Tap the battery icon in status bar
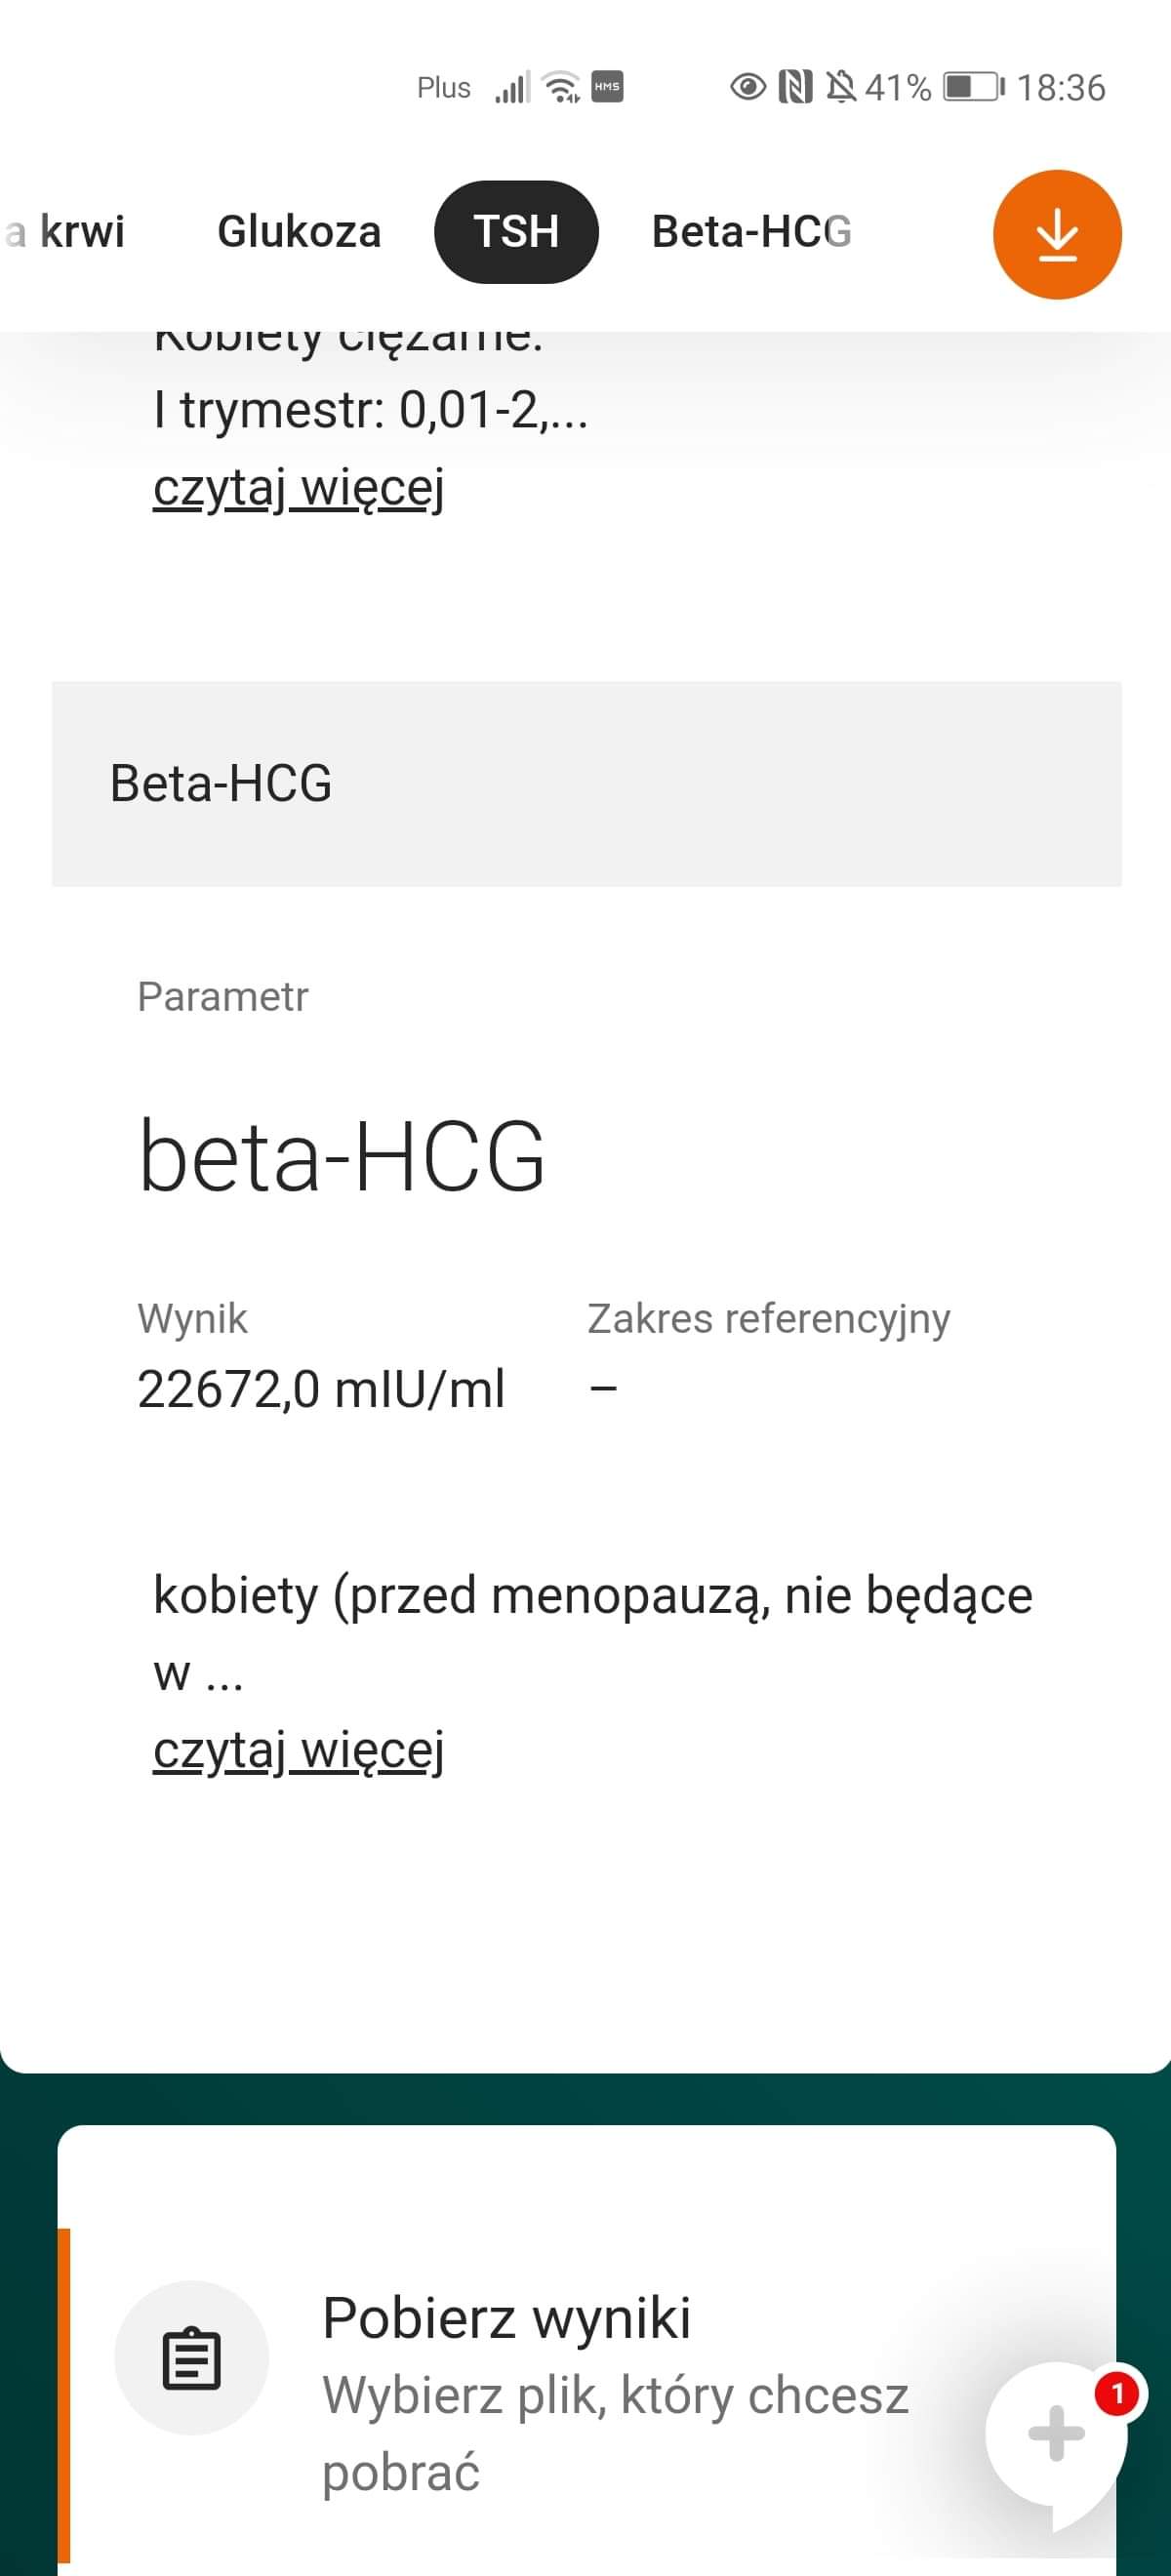1171x2576 pixels. [973, 88]
